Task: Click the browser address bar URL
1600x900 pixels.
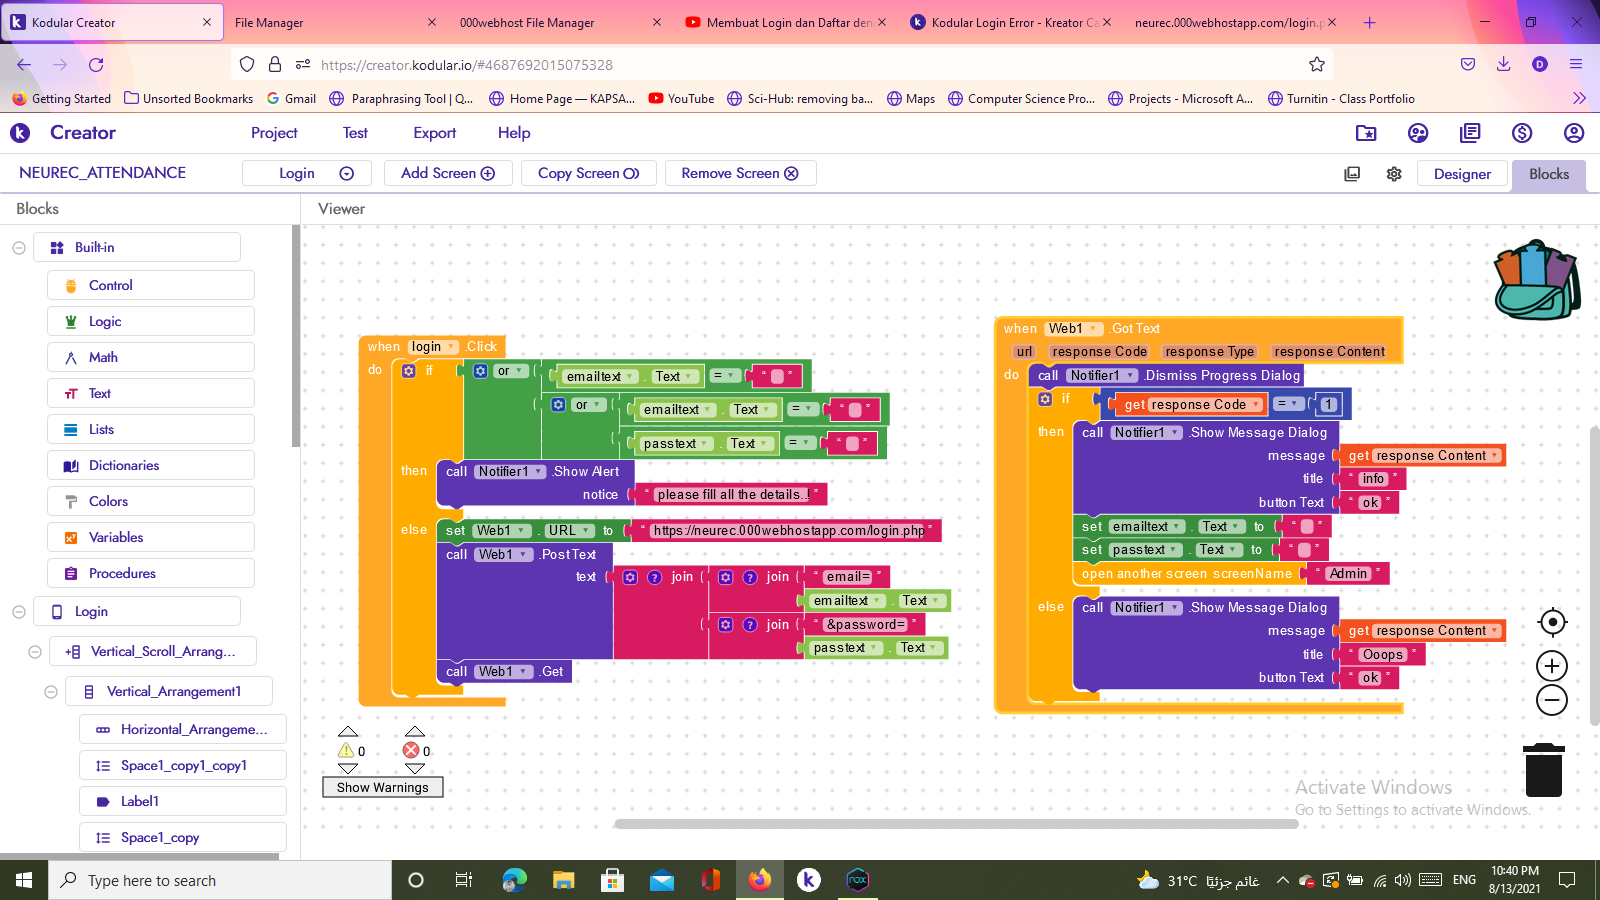Action: point(467,65)
